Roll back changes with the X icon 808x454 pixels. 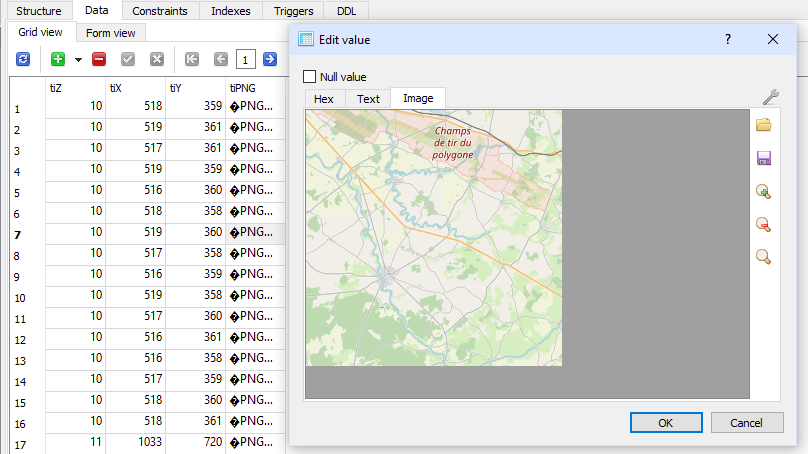(x=157, y=59)
